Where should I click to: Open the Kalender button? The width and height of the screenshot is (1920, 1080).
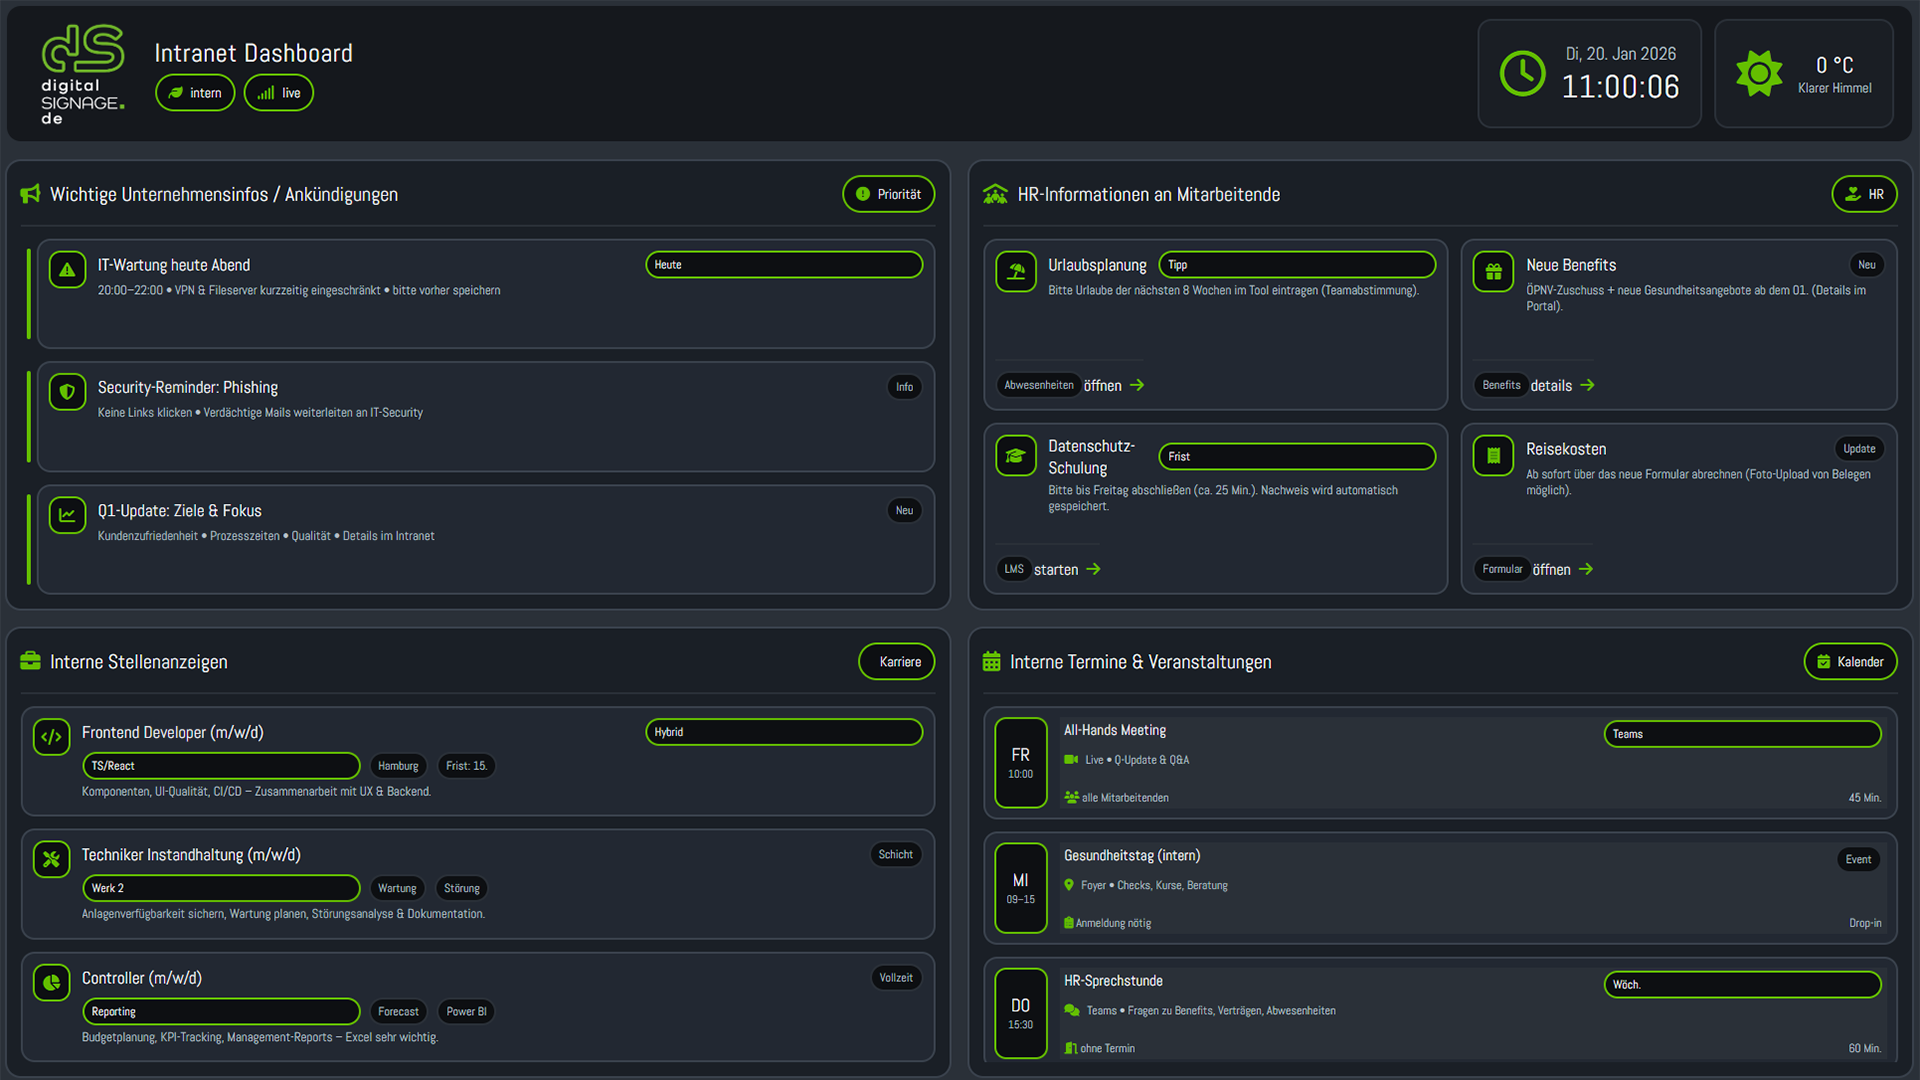[x=1850, y=661]
